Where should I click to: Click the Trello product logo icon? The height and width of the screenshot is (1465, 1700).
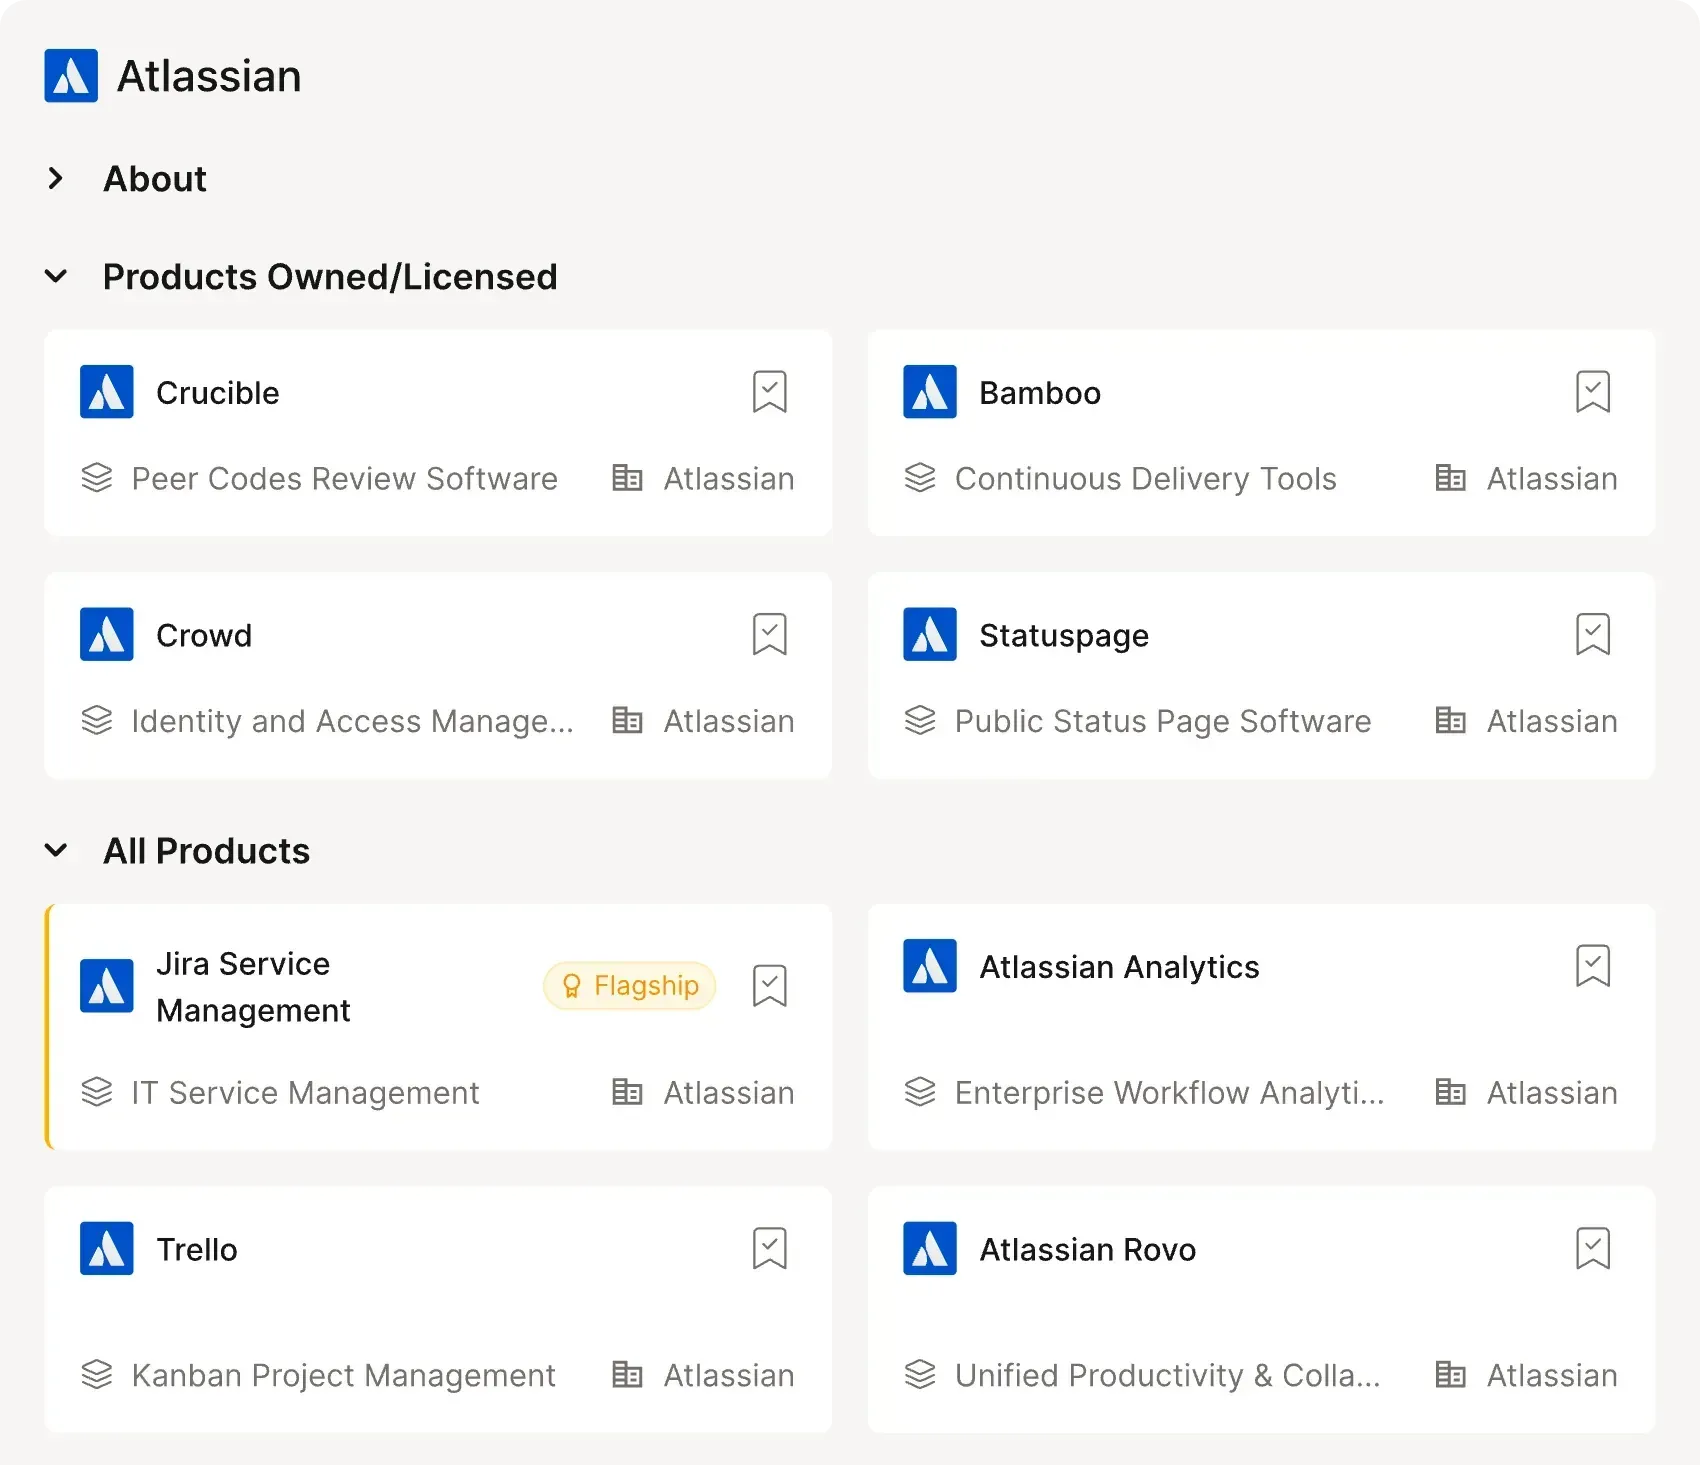tap(107, 1249)
